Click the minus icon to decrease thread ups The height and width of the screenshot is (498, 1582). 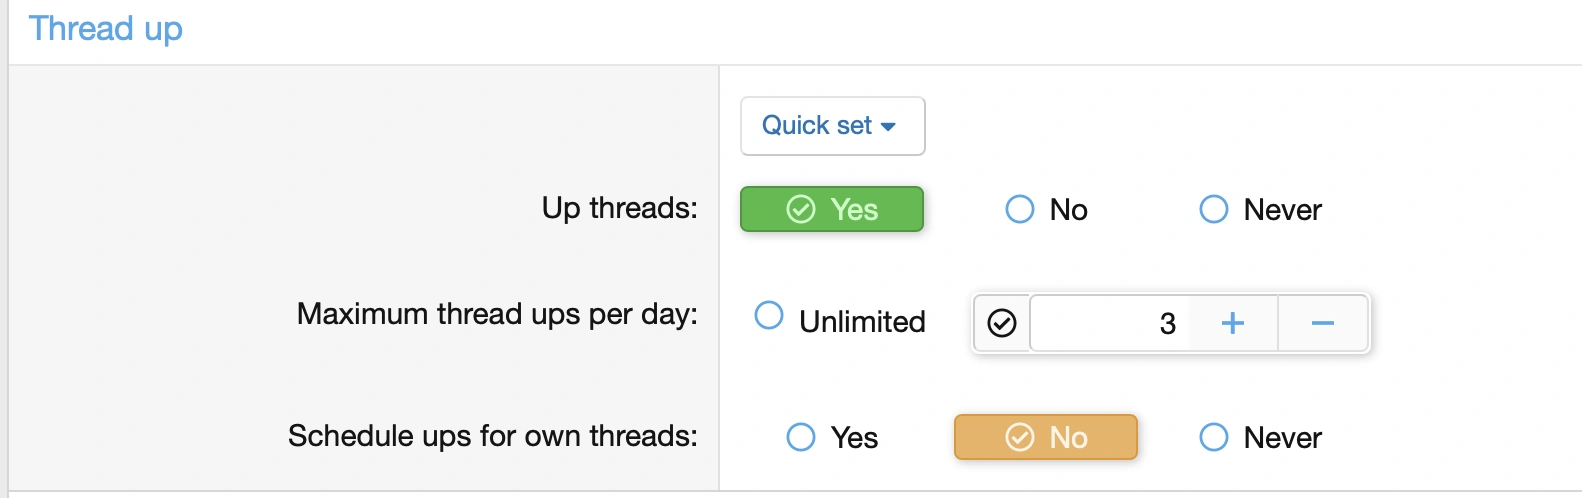pos(1322,323)
